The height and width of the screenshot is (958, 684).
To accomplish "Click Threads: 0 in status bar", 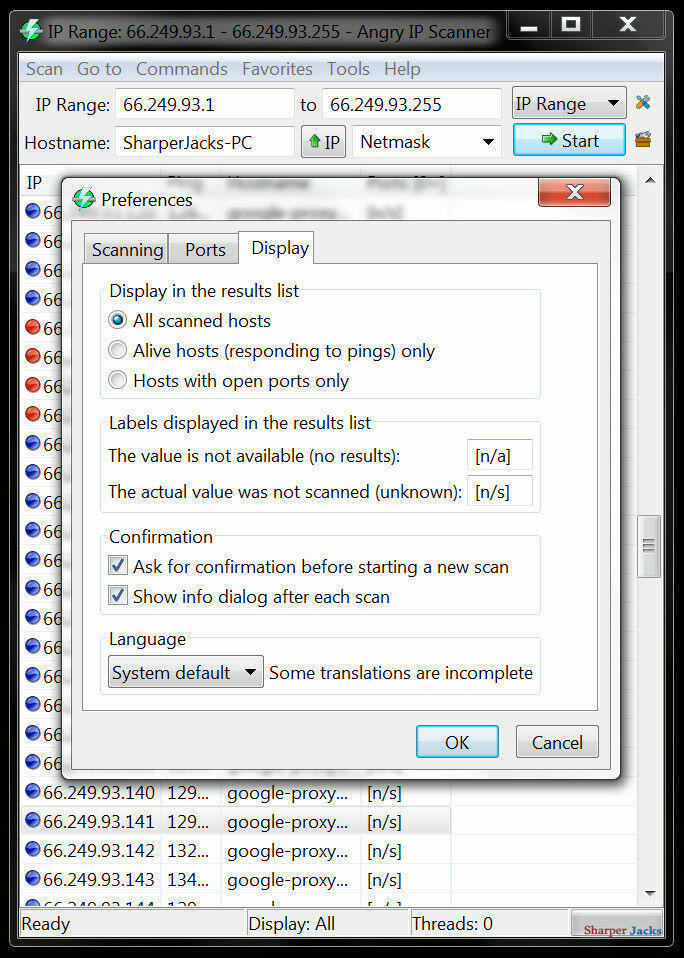I will pos(452,923).
